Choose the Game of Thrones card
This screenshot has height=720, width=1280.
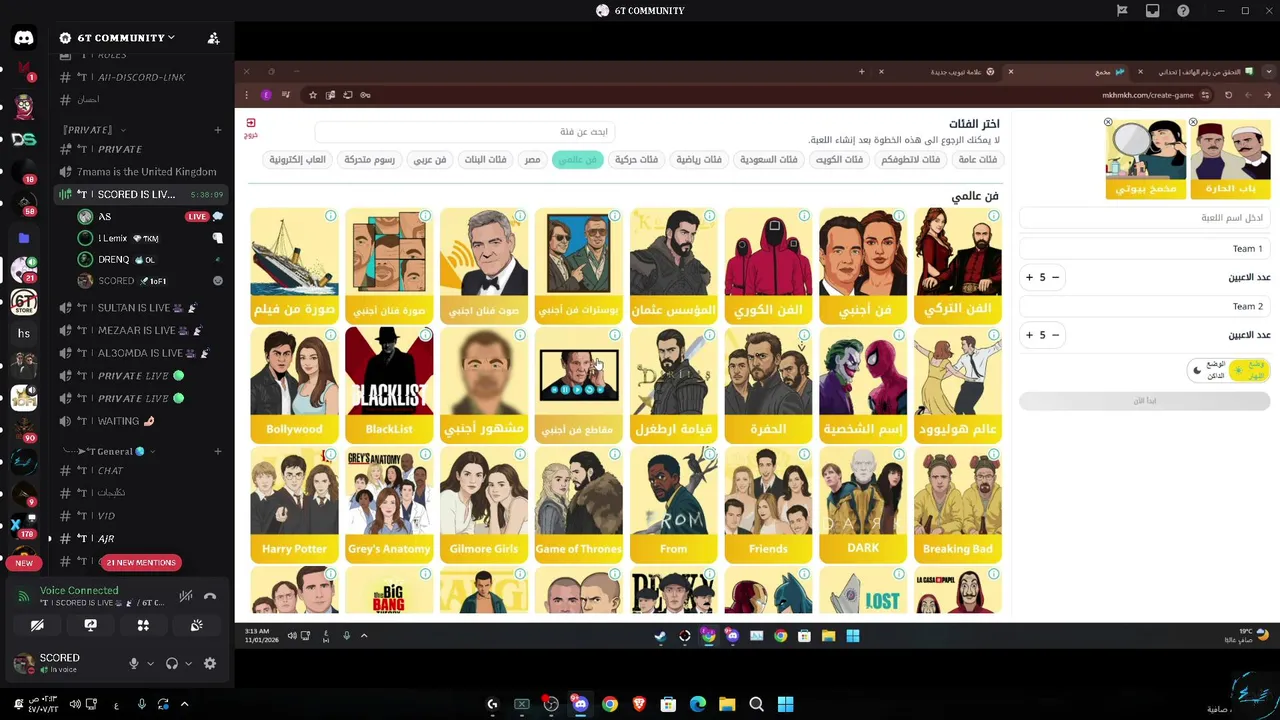(x=578, y=503)
